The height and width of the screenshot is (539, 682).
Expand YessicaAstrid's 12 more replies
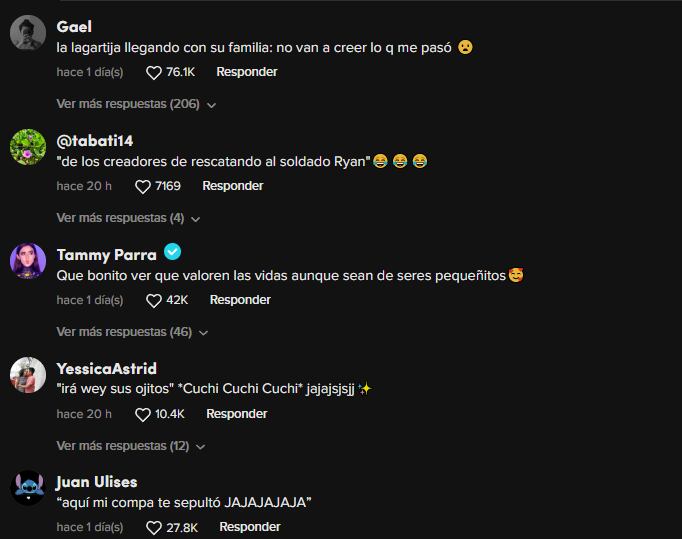131,446
